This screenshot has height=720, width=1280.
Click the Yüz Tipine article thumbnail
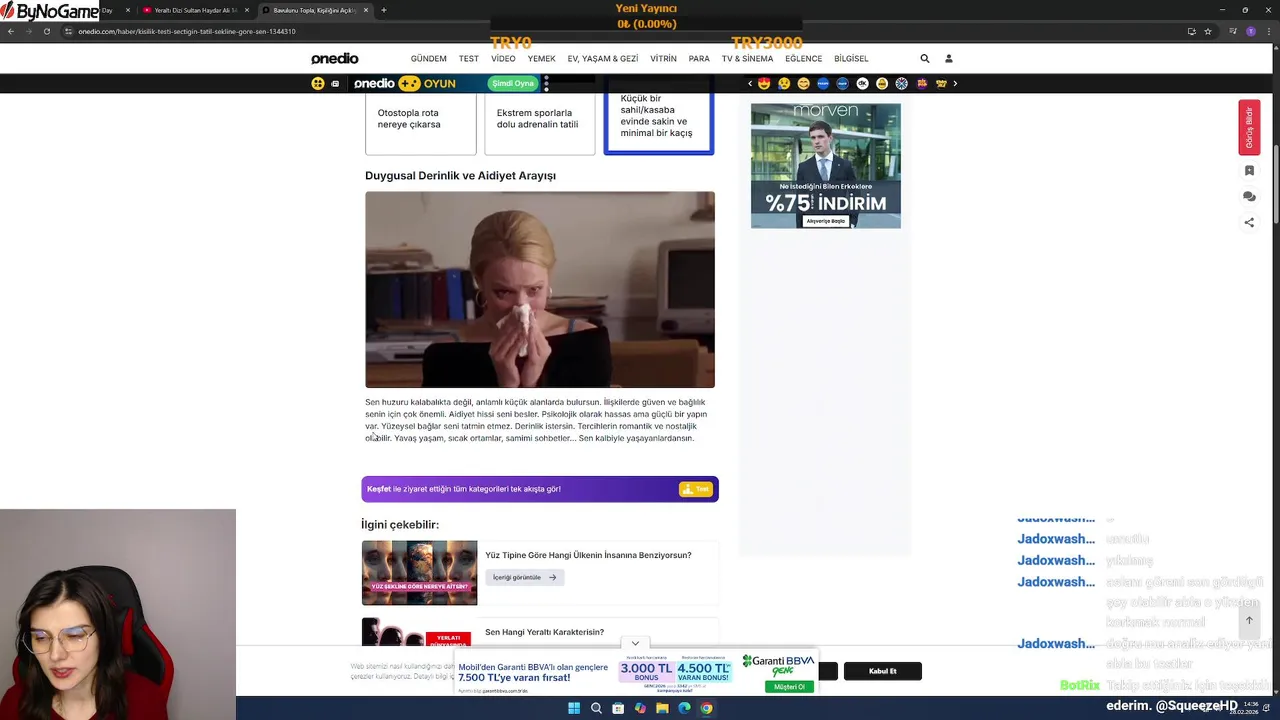(419, 573)
